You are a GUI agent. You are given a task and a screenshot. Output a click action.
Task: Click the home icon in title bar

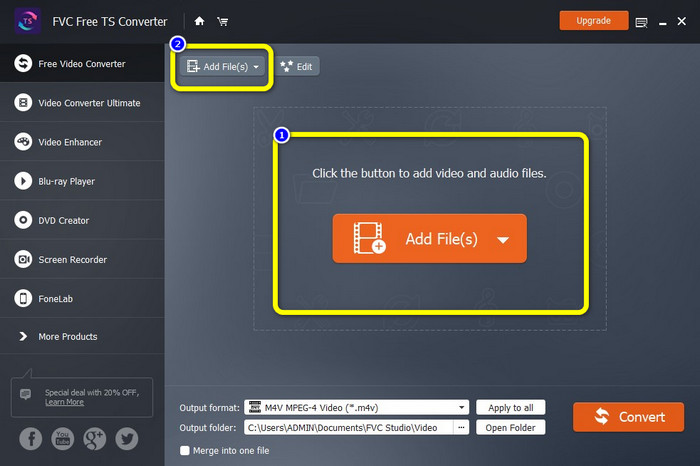click(200, 21)
